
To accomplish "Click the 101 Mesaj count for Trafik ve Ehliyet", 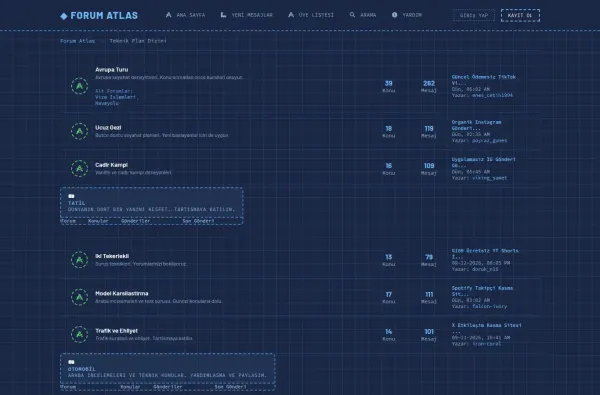I will [x=429, y=332].
